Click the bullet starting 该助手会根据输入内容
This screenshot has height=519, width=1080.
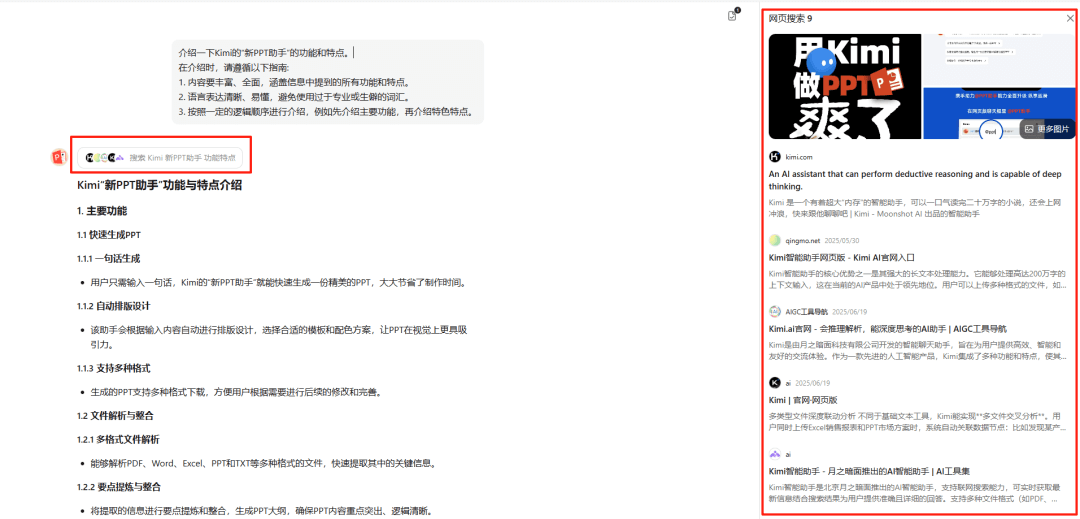point(280,337)
